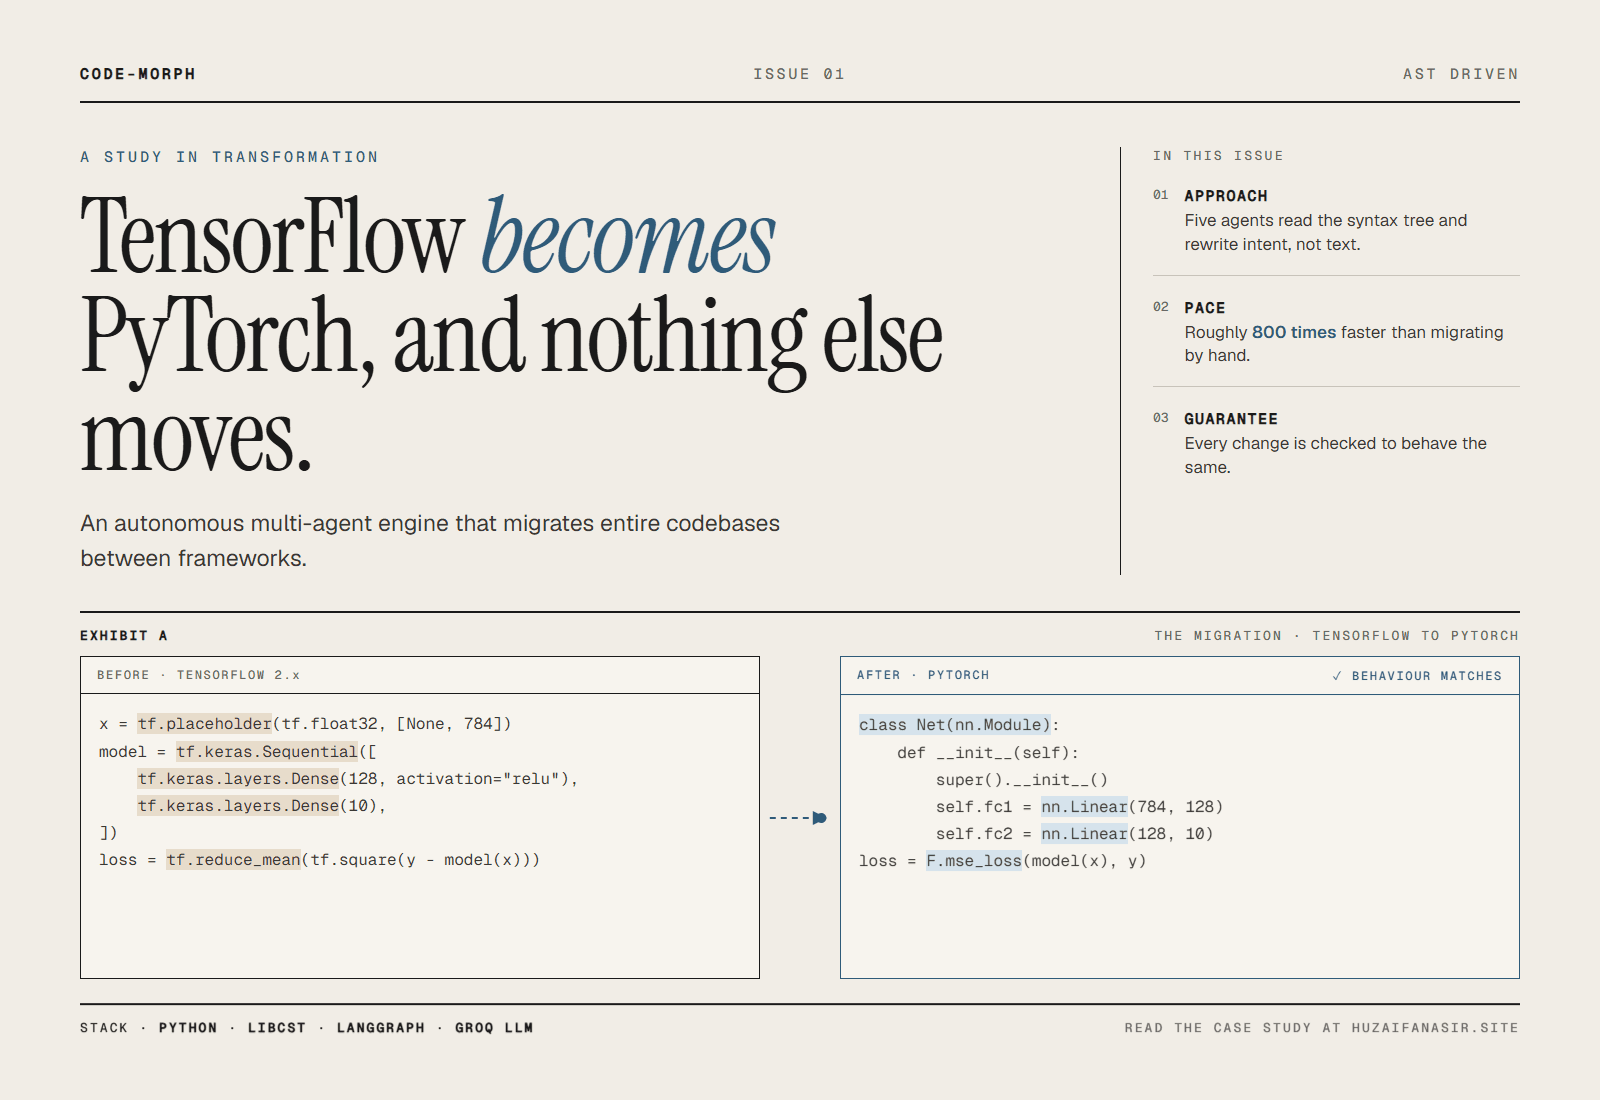The width and height of the screenshot is (1600, 1100).
Task: Open the 03 GUARANTEE entry
Action: coord(1336,443)
